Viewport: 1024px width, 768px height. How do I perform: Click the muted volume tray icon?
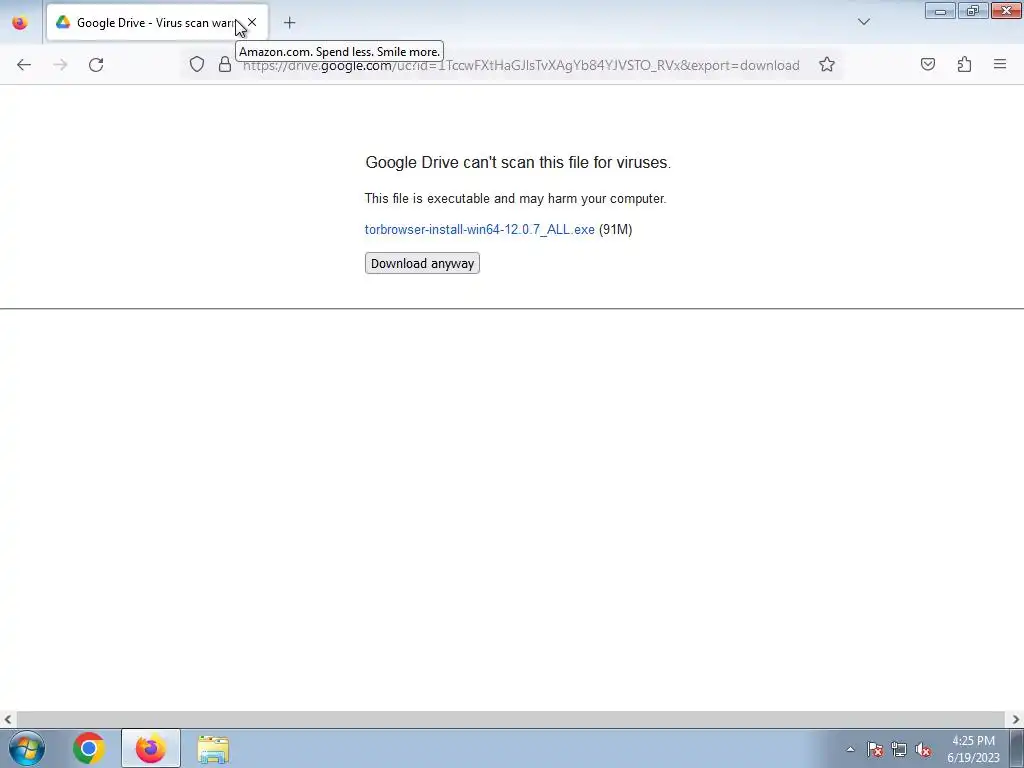923,749
